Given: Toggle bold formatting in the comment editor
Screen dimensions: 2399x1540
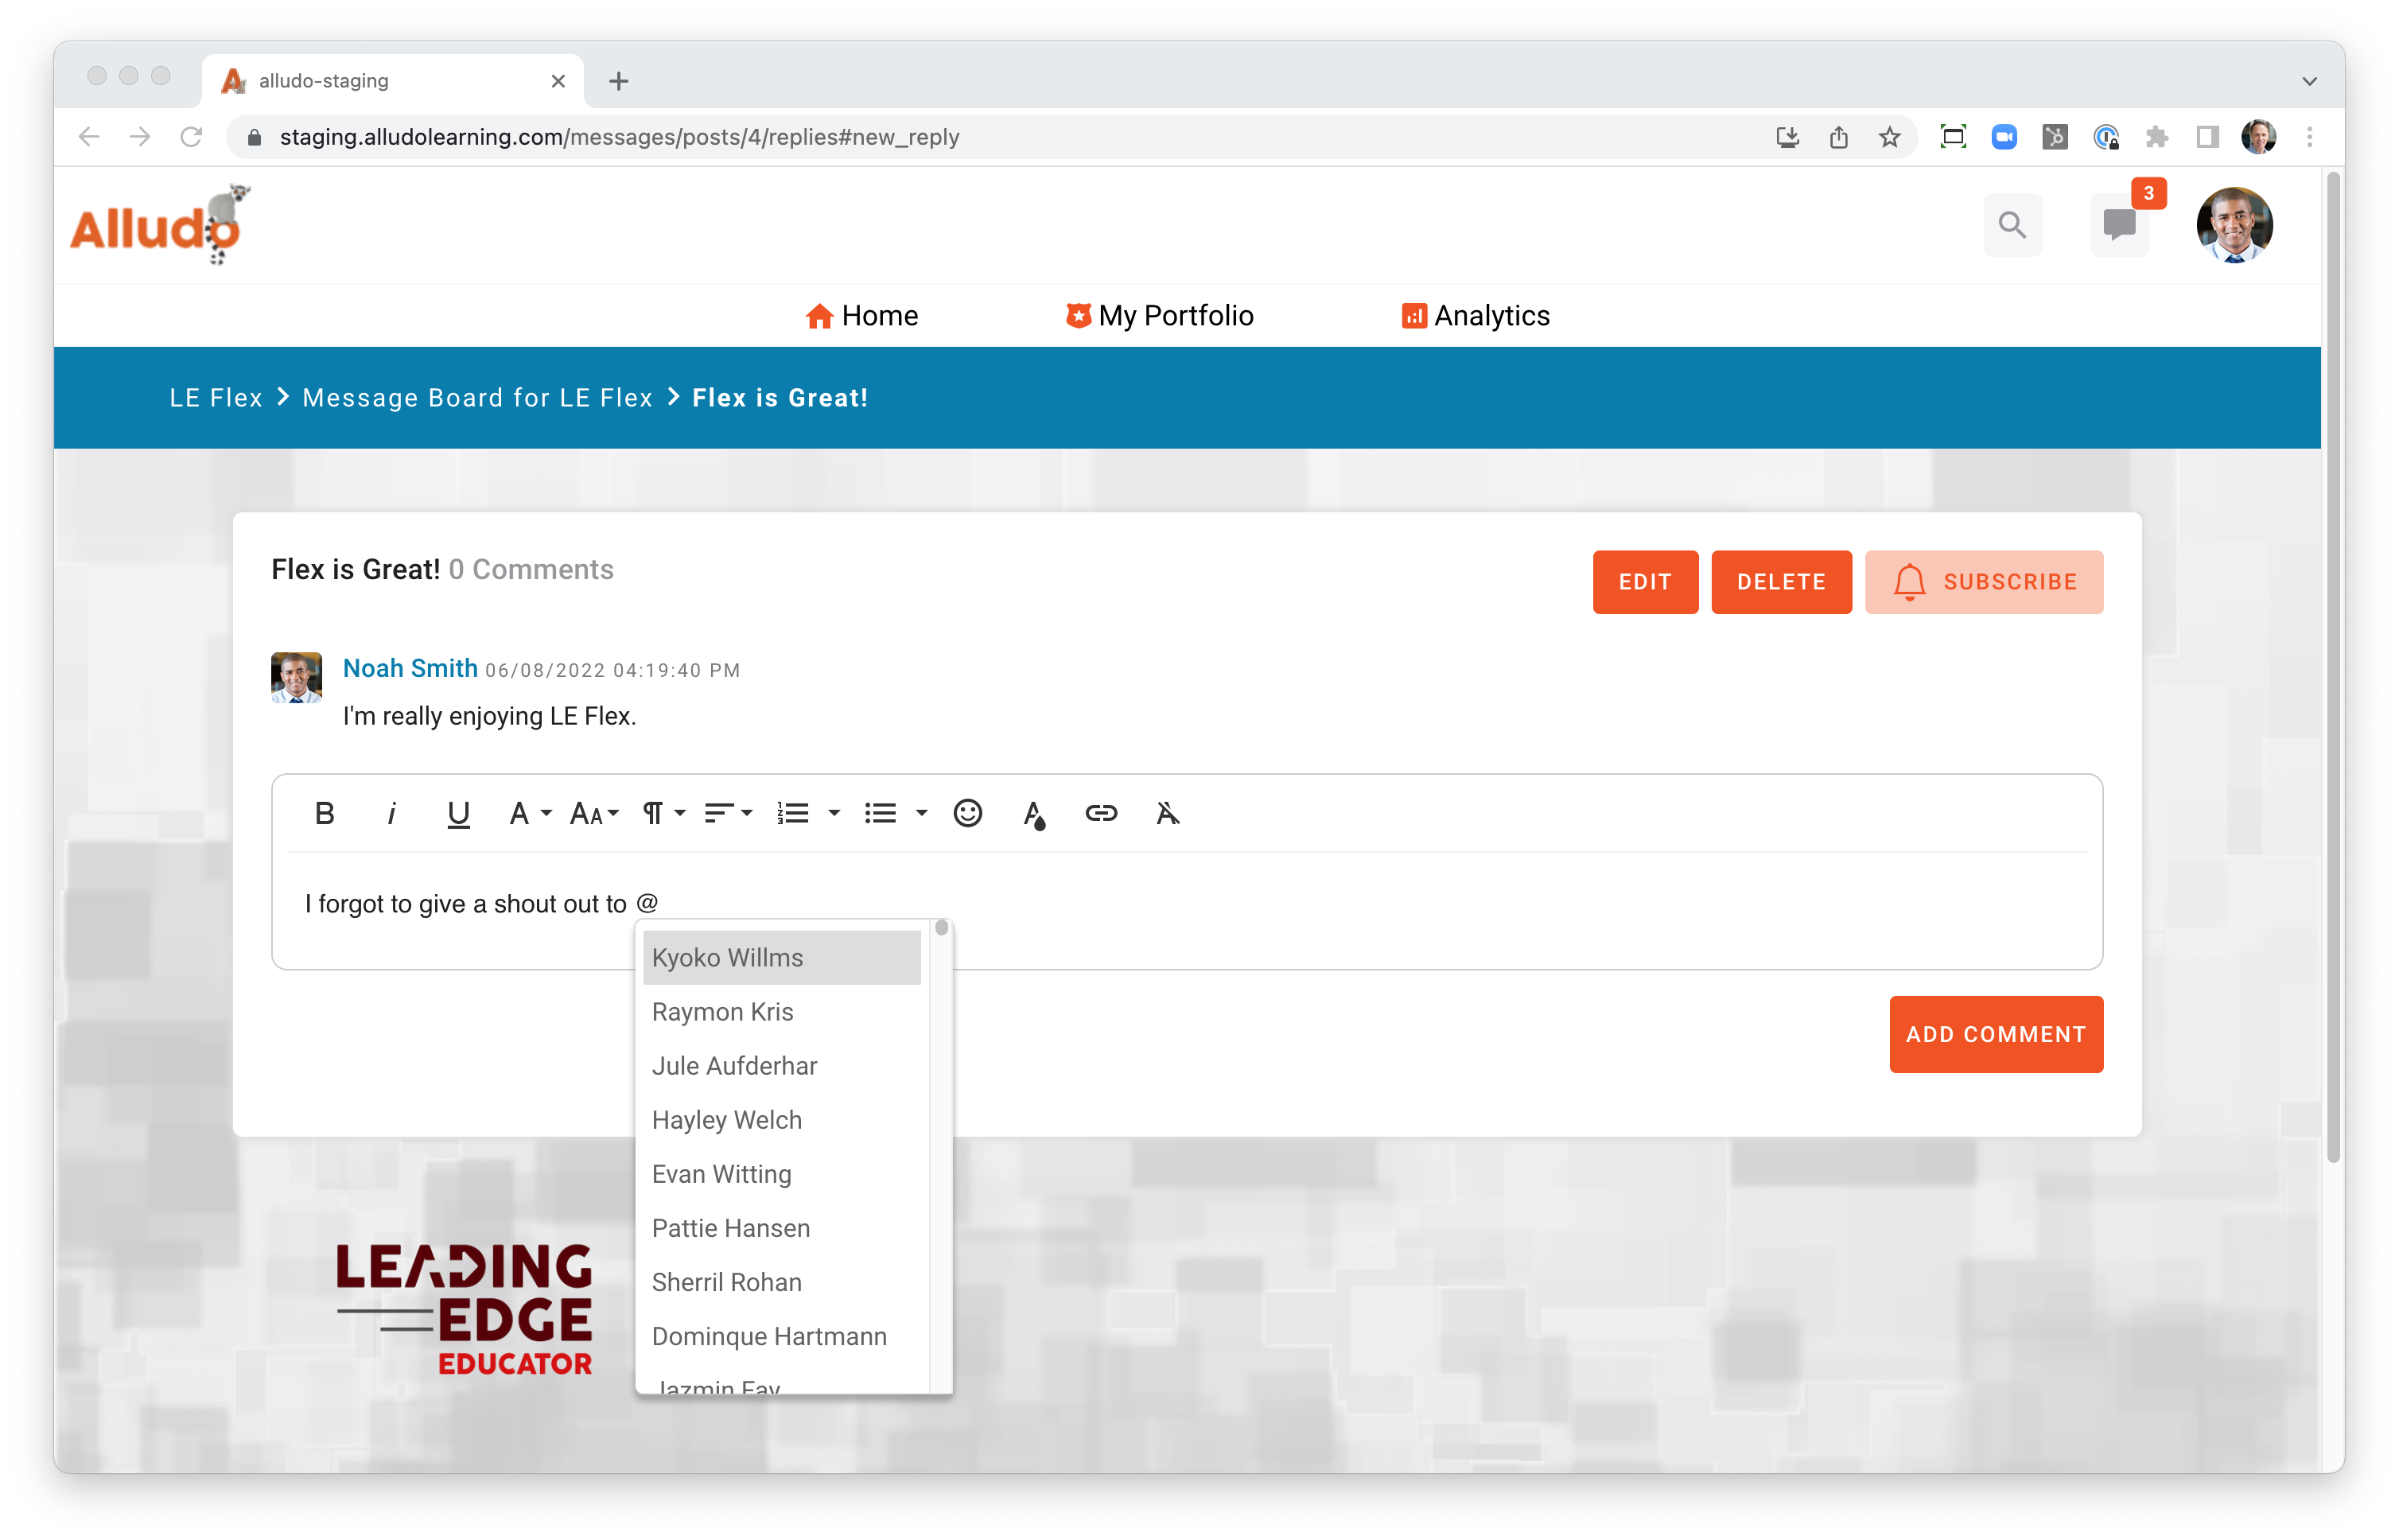Looking at the screenshot, I should [x=324, y=813].
